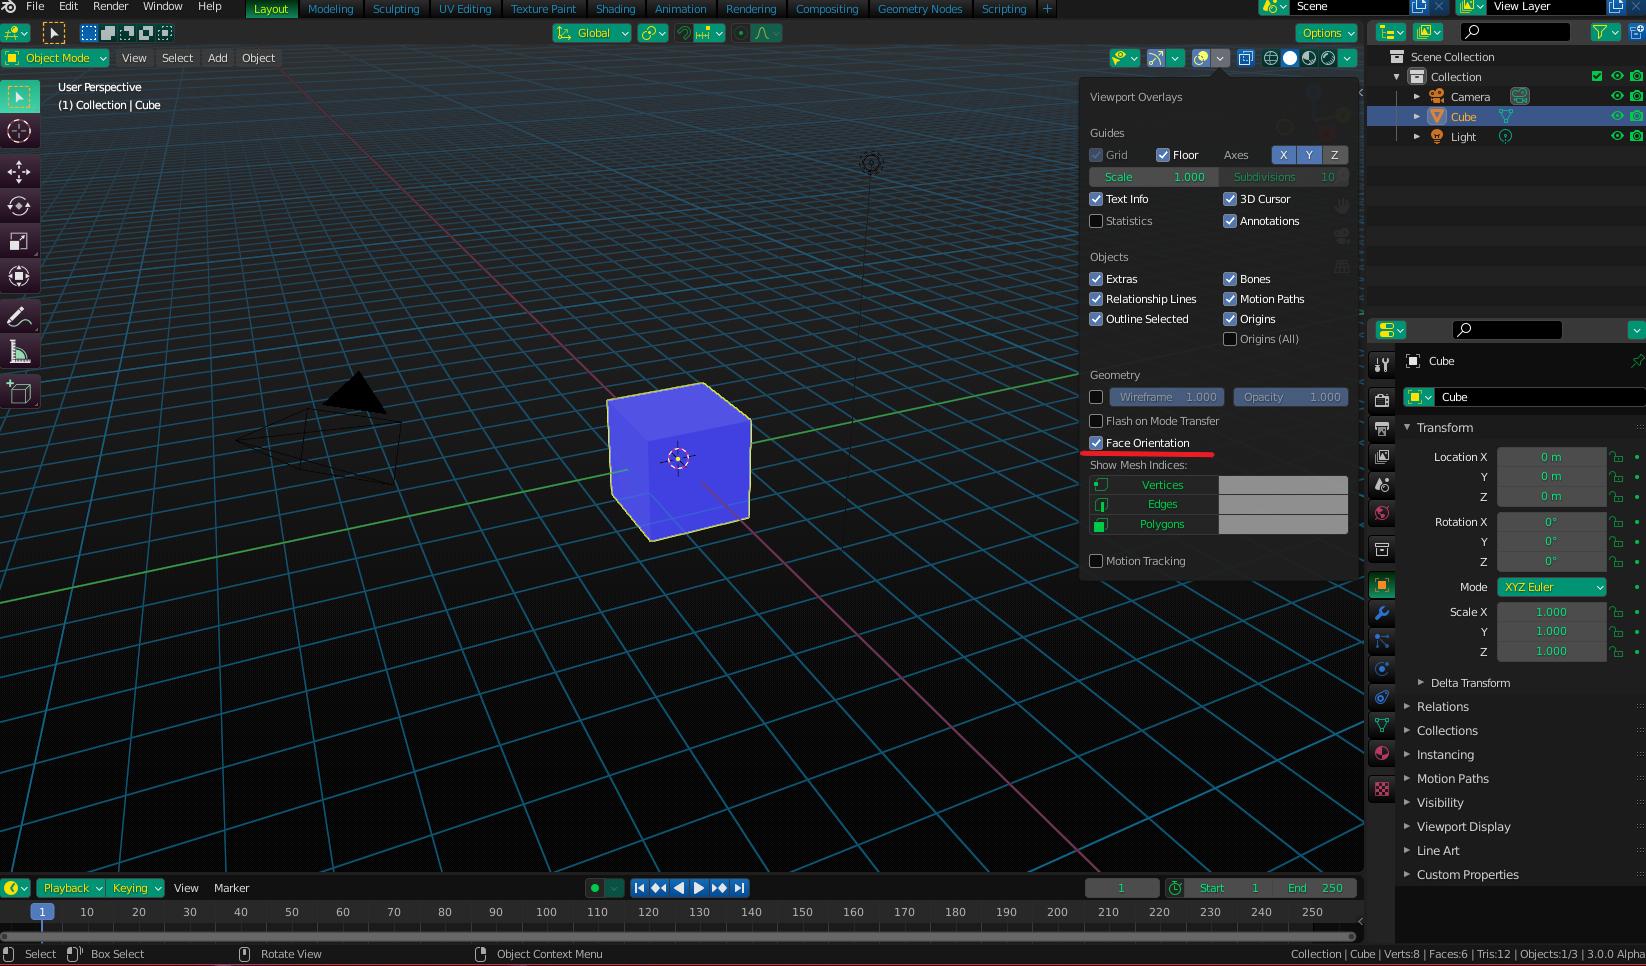Image resolution: width=1646 pixels, height=966 pixels.
Task: Select the Measure tool
Action: [x=20, y=351]
